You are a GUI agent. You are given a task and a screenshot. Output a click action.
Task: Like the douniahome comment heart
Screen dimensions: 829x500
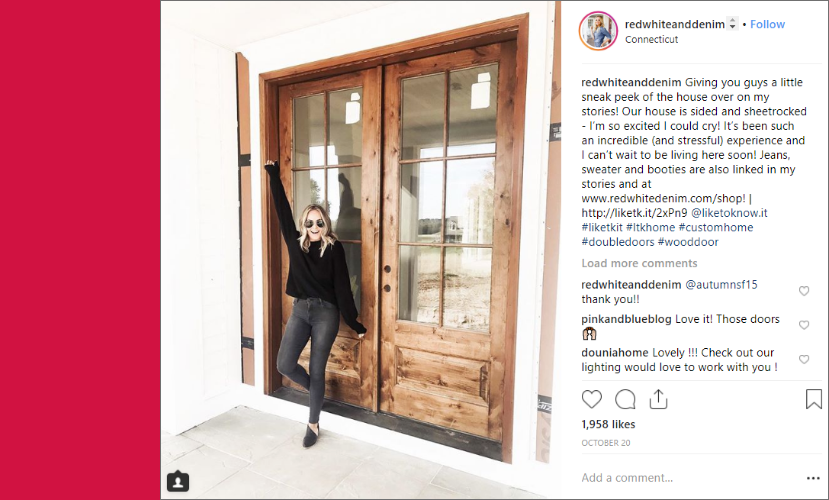click(x=804, y=359)
